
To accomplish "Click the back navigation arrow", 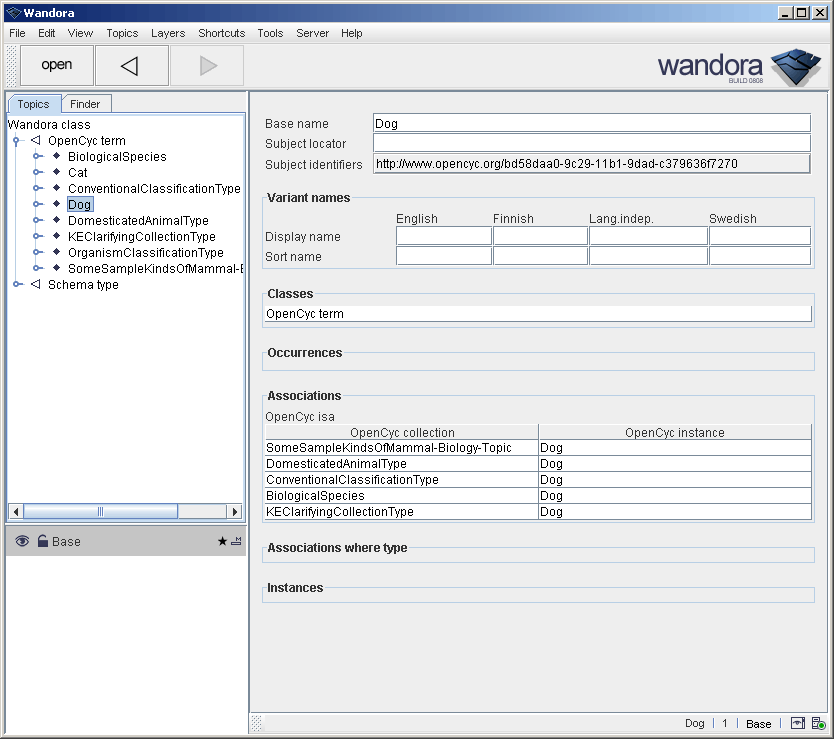I will (131, 65).
